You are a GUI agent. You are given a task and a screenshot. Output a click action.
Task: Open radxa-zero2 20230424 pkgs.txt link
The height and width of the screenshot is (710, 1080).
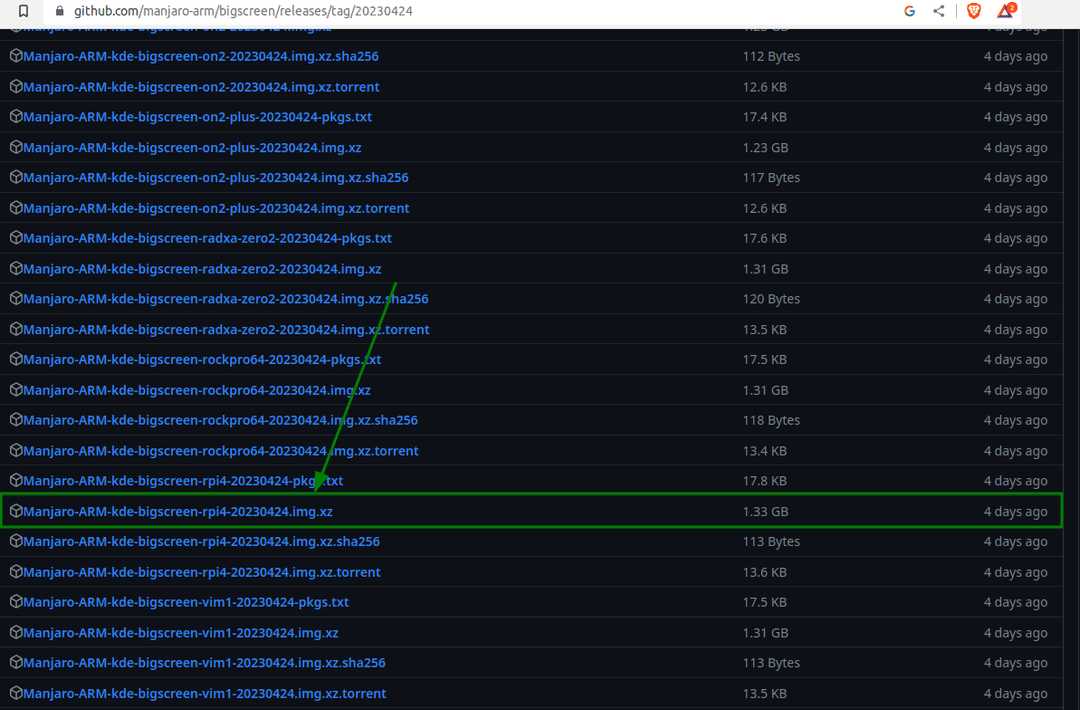click(207, 238)
